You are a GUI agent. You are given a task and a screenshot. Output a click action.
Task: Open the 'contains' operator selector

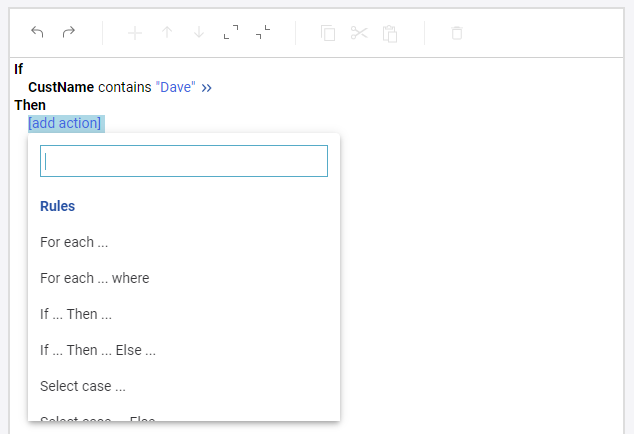(x=124, y=88)
